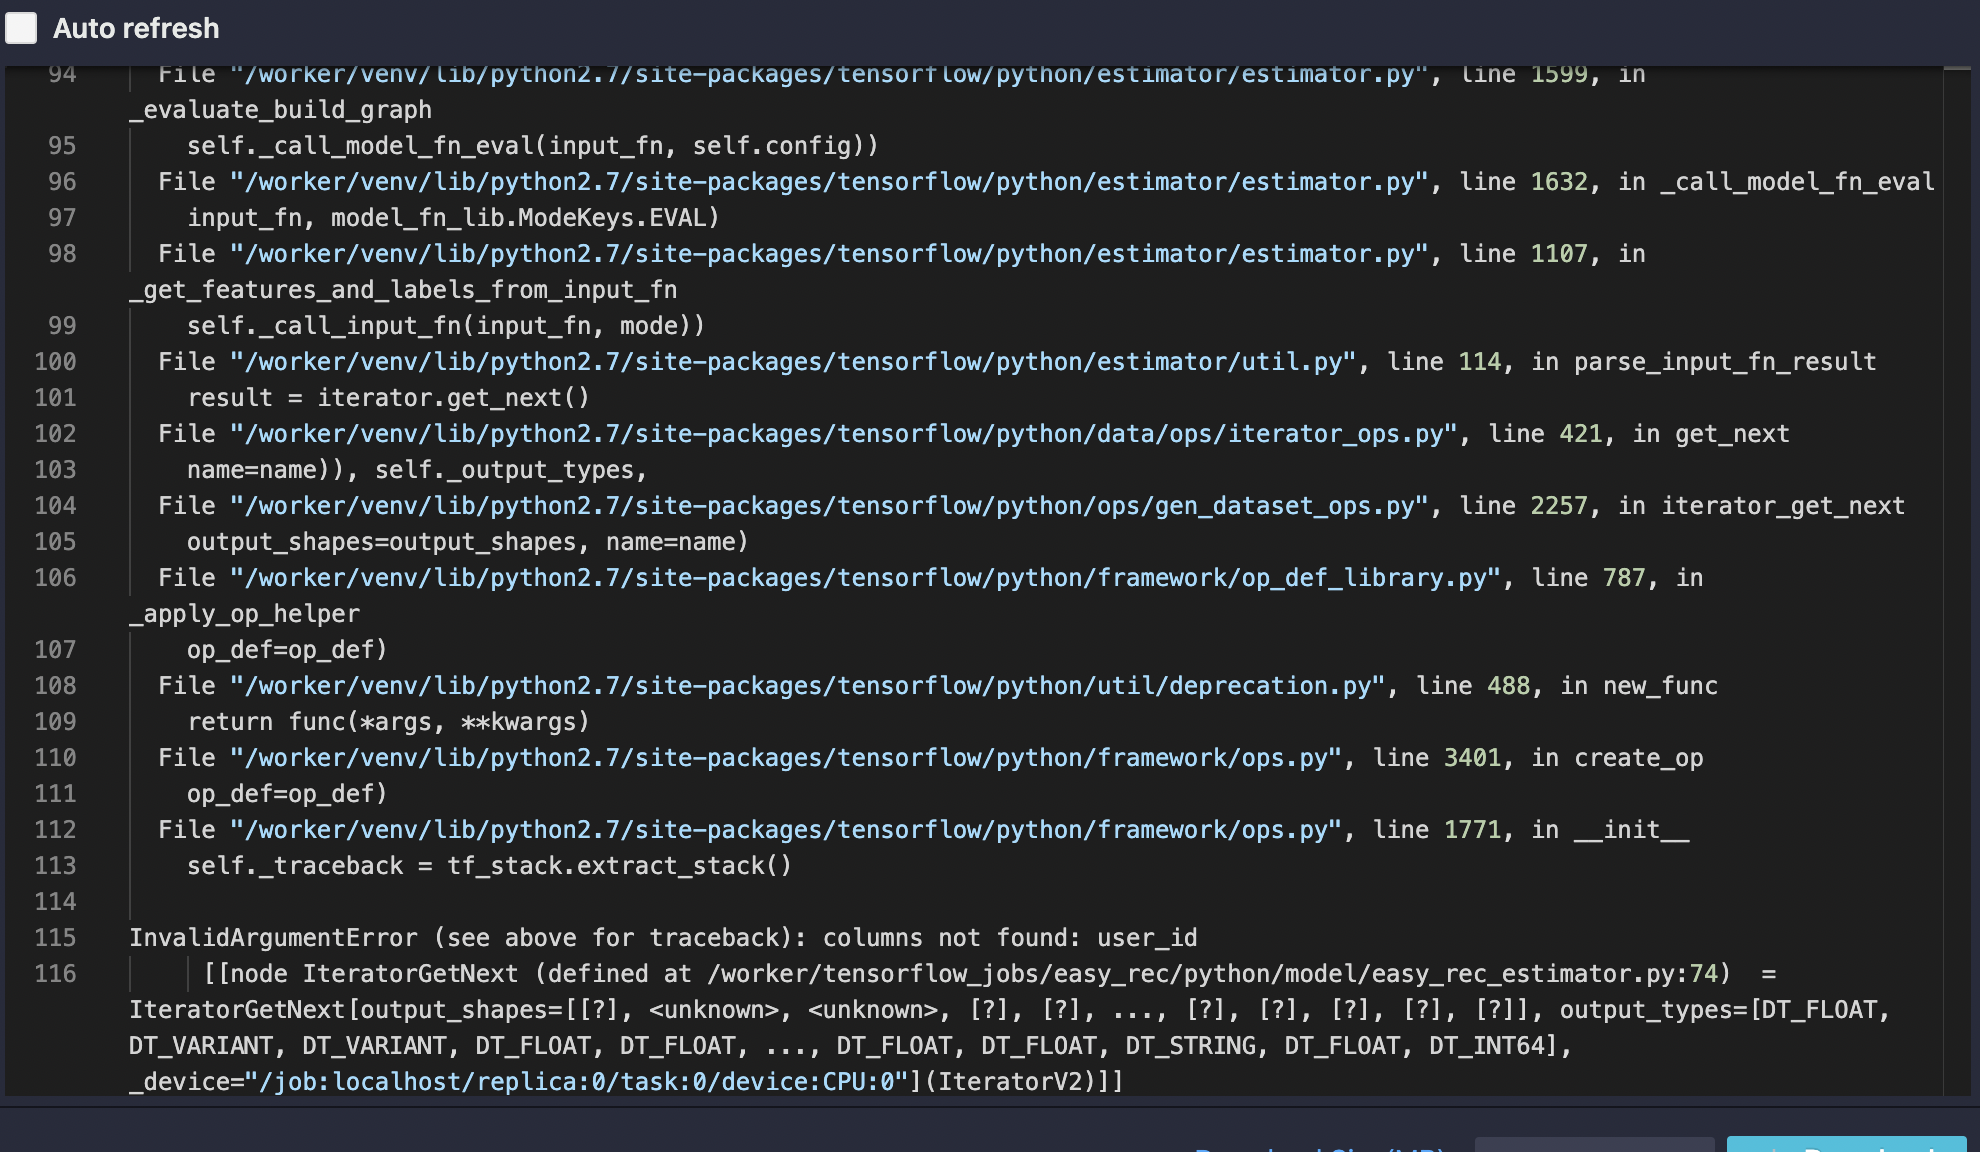
Task: Toggle the Auto refresh checkbox
Action: click(x=21, y=28)
